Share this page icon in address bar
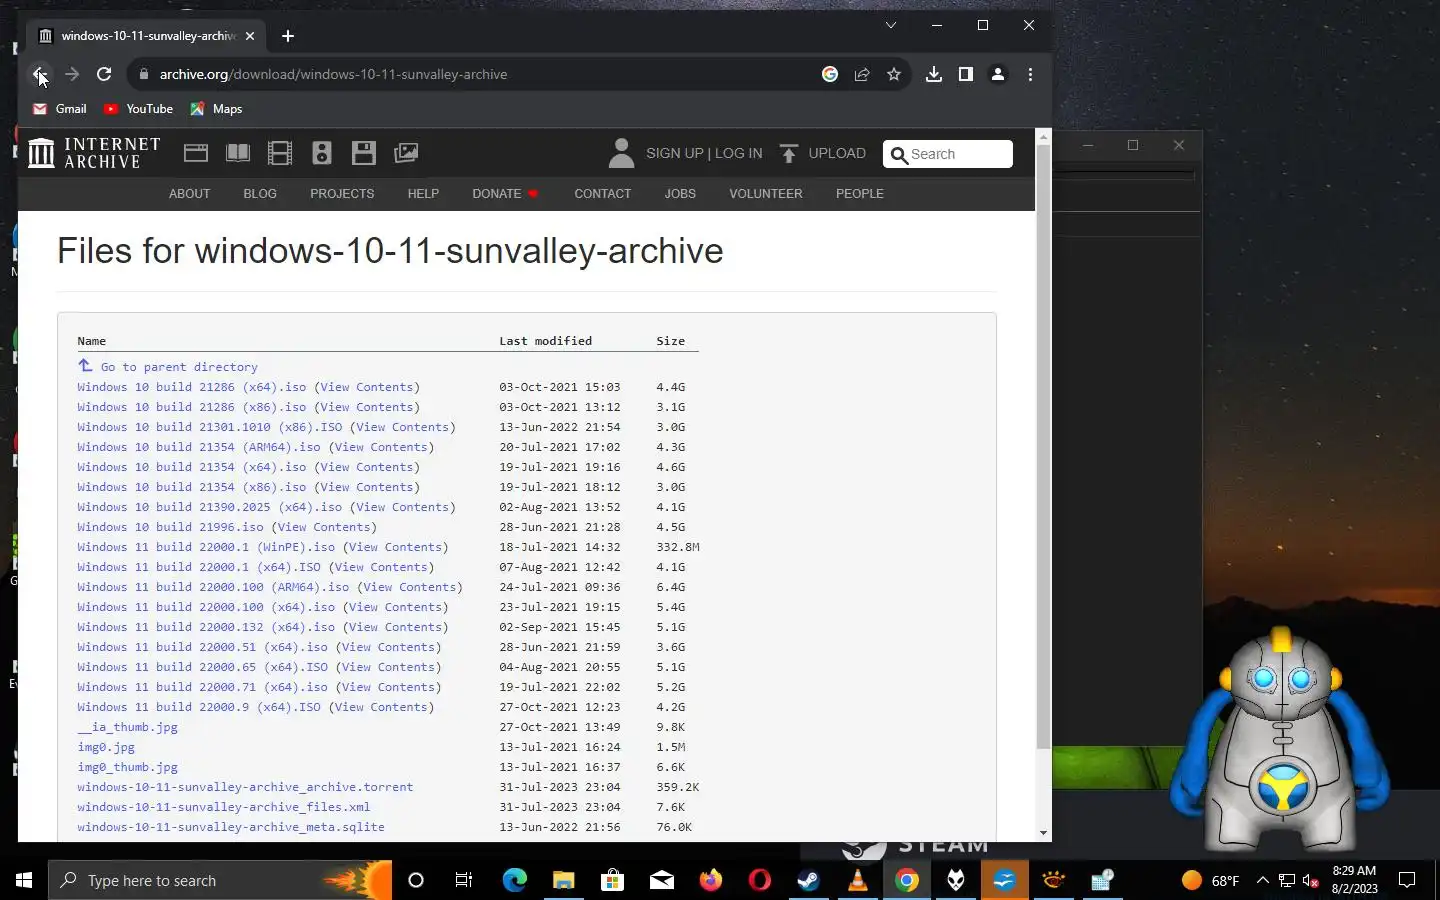The width and height of the screenshot is (1440, 900). point(862,74)
